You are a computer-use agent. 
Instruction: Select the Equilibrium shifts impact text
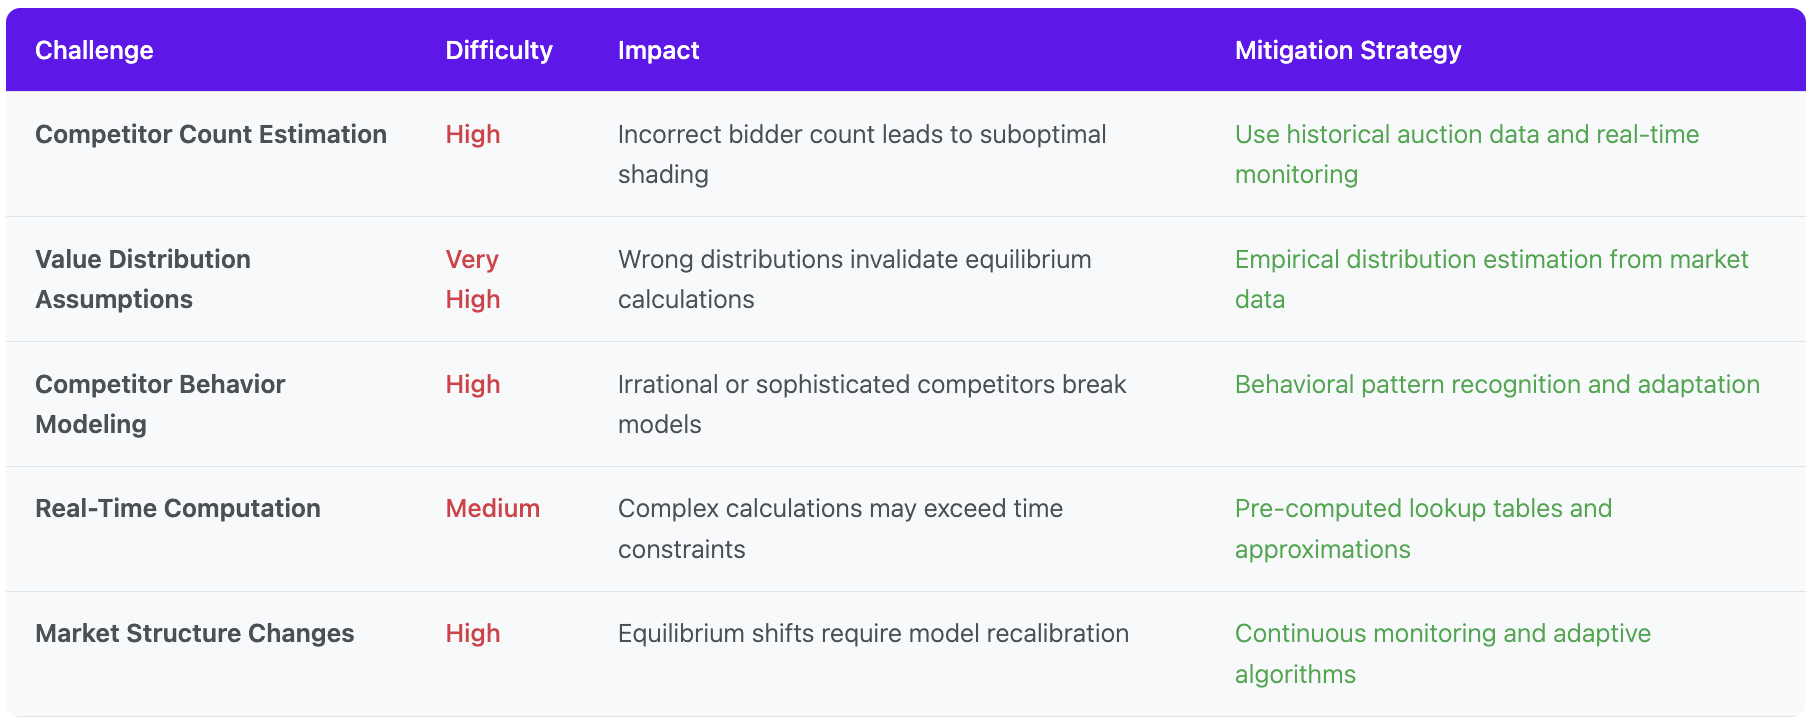pyautogui.click(x=872, y=634)
